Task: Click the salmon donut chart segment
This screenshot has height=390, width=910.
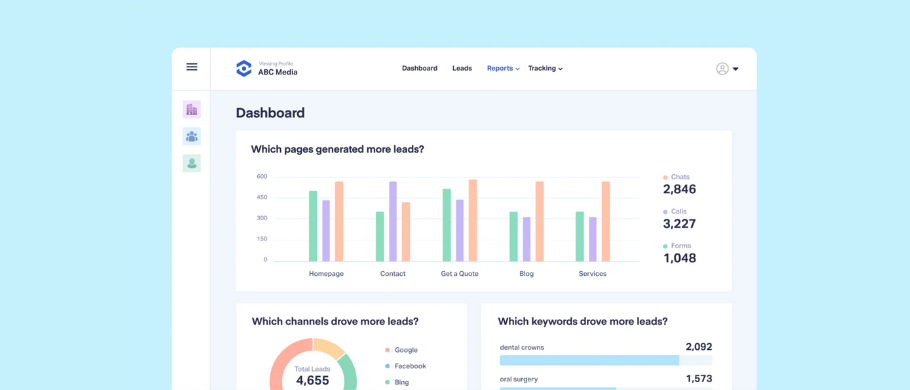Action: click(x=283, y=360)
